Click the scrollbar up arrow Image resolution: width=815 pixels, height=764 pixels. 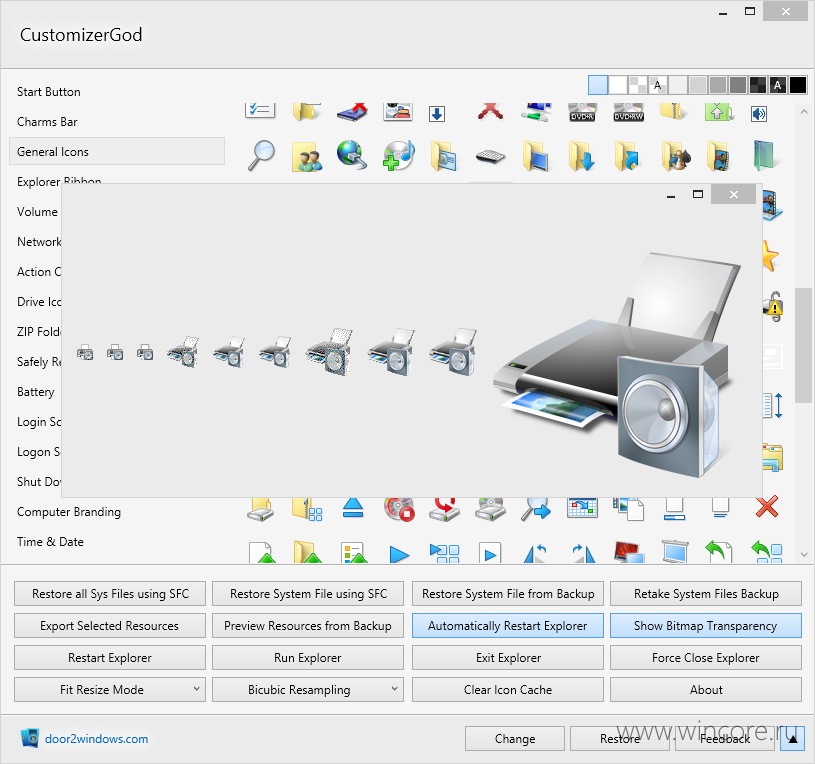pyautogui.click(x=804, y=111)
